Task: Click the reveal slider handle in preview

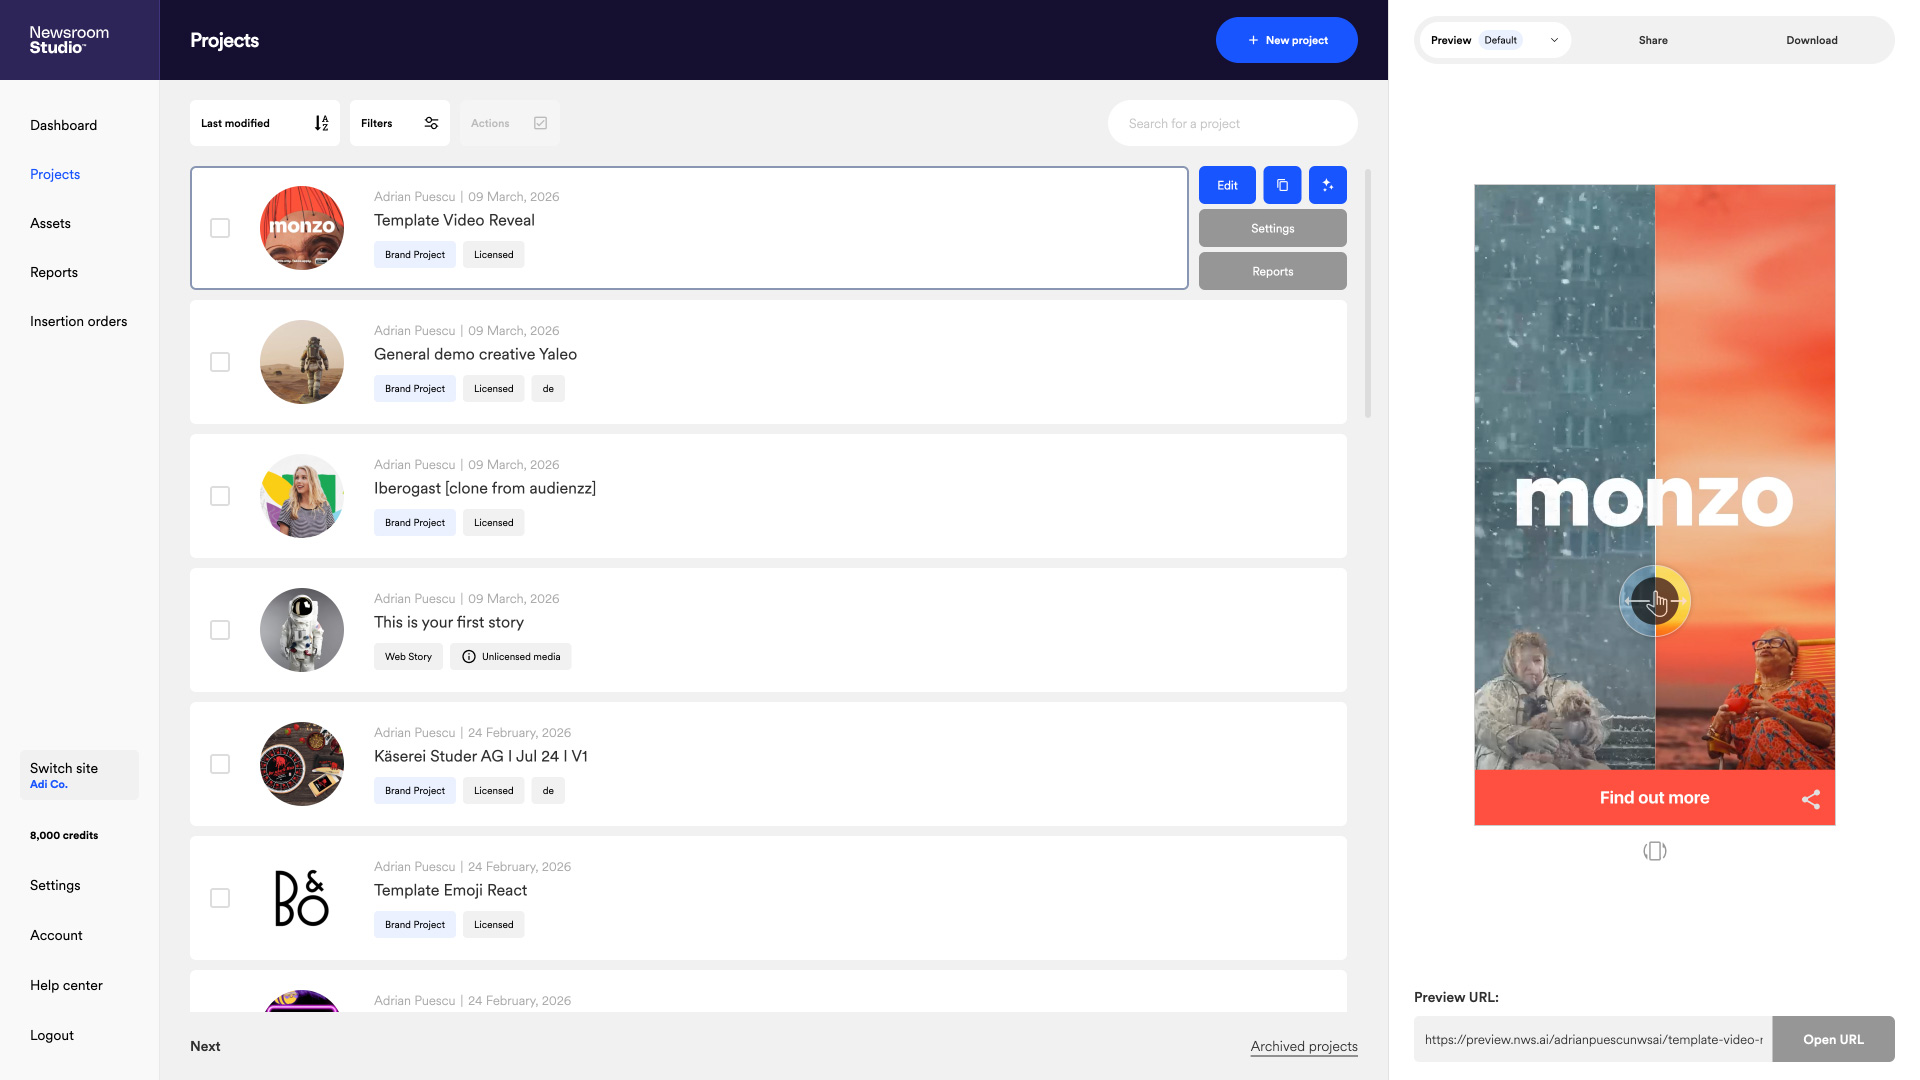Action: pyautogui.click(x=1655, y=601)
